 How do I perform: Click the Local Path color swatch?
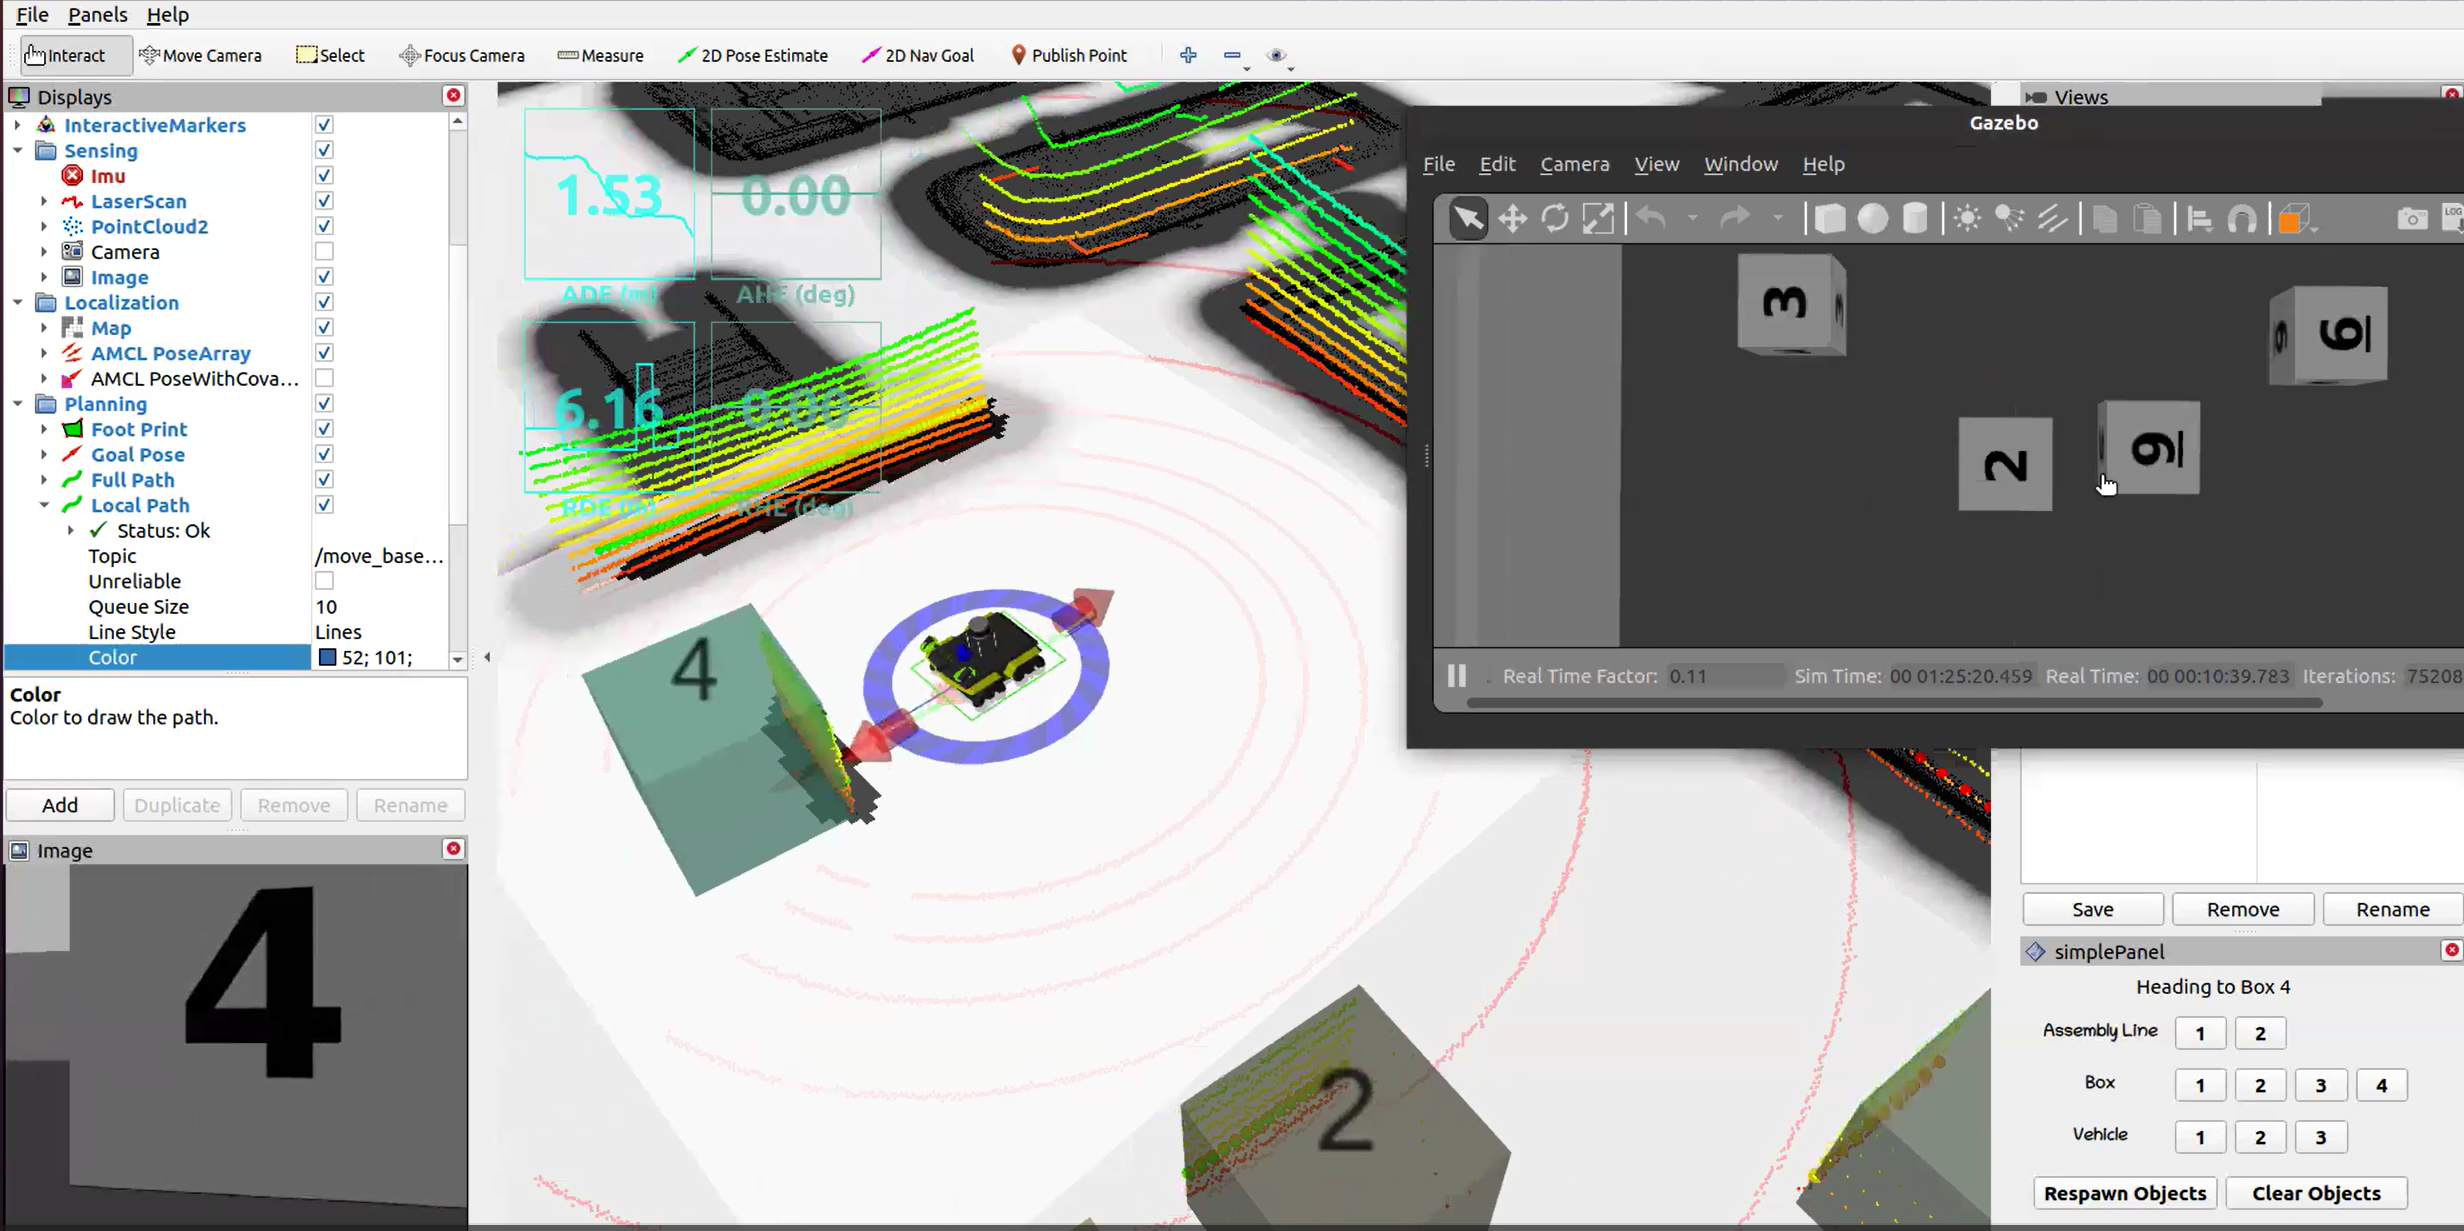click(x=327, y=657)
